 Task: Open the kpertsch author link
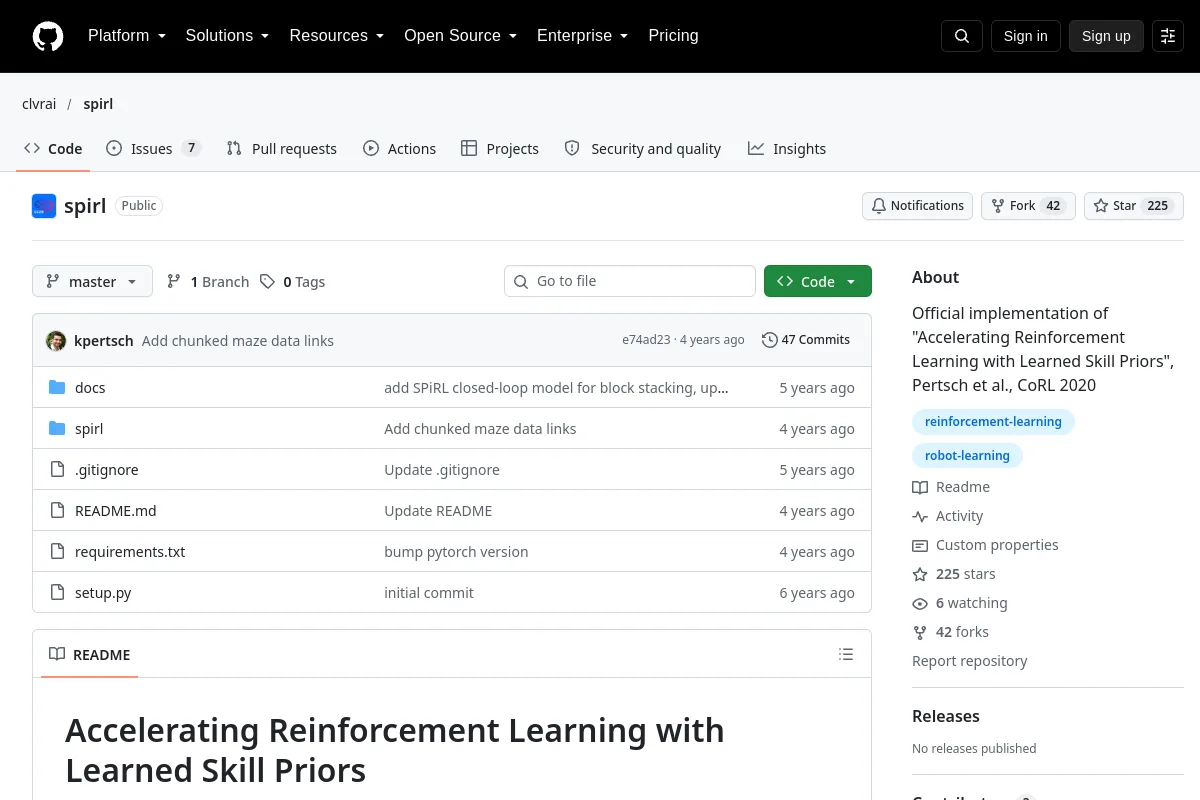point(104,341)
